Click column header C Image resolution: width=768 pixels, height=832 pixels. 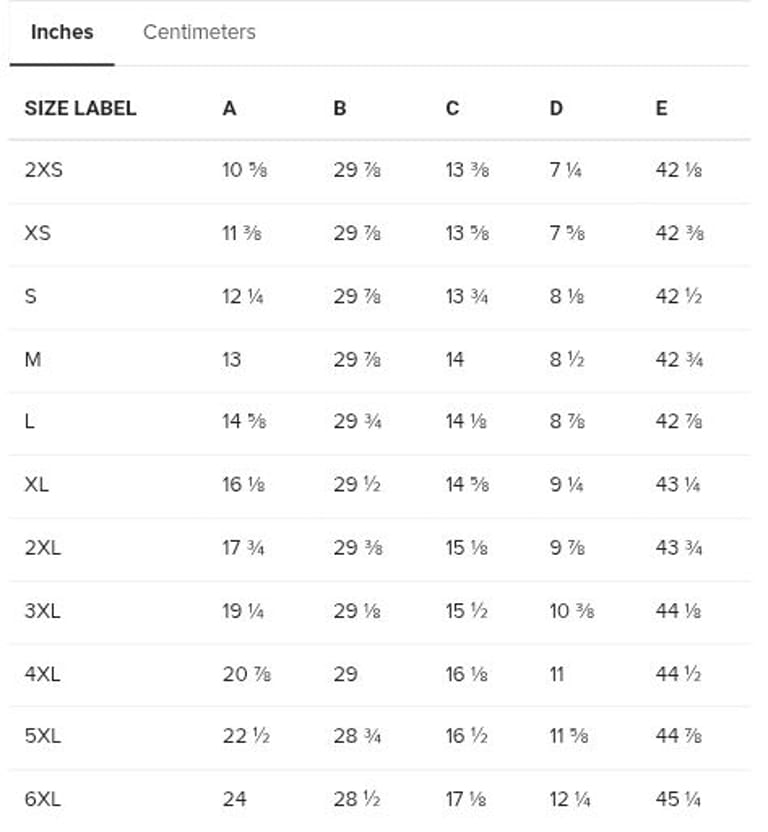pos(452,108)
